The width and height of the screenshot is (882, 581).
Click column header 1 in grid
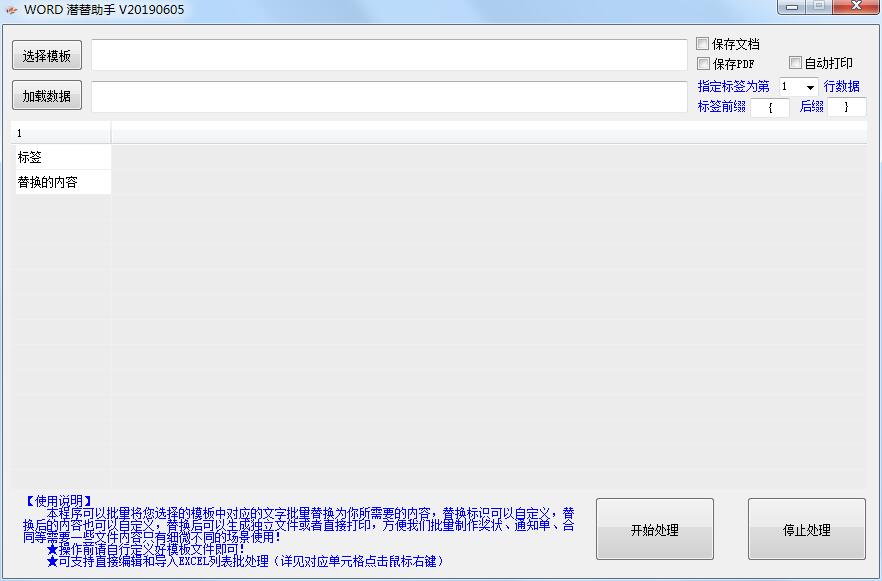[61, 133]
